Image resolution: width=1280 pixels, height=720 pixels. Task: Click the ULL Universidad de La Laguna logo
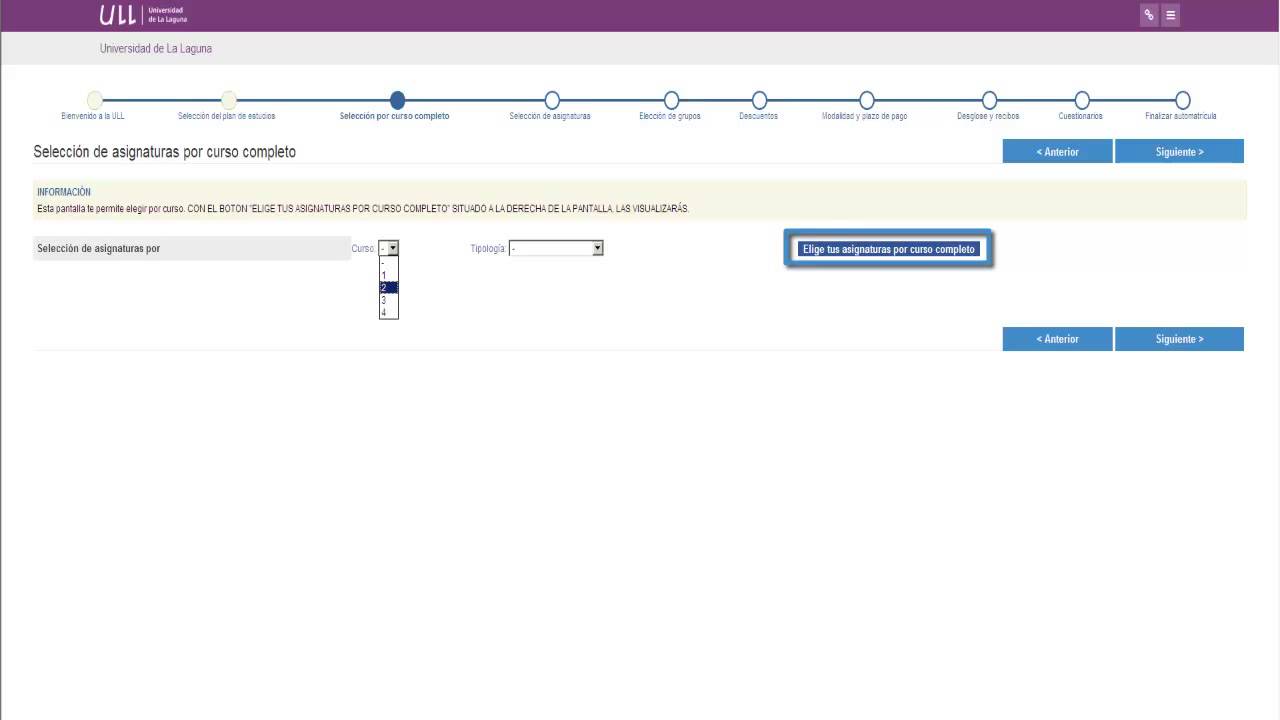pos(143,14)
